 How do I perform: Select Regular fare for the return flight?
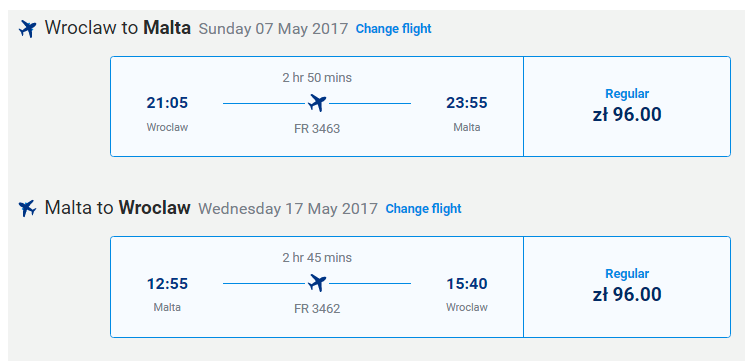tap(627, 287)
